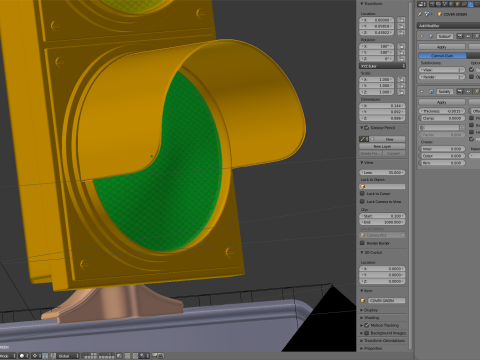The width and height of the screenshot is (480, 360).
Task: Click the Crease Inner slider field
Action: click(442, 149)
